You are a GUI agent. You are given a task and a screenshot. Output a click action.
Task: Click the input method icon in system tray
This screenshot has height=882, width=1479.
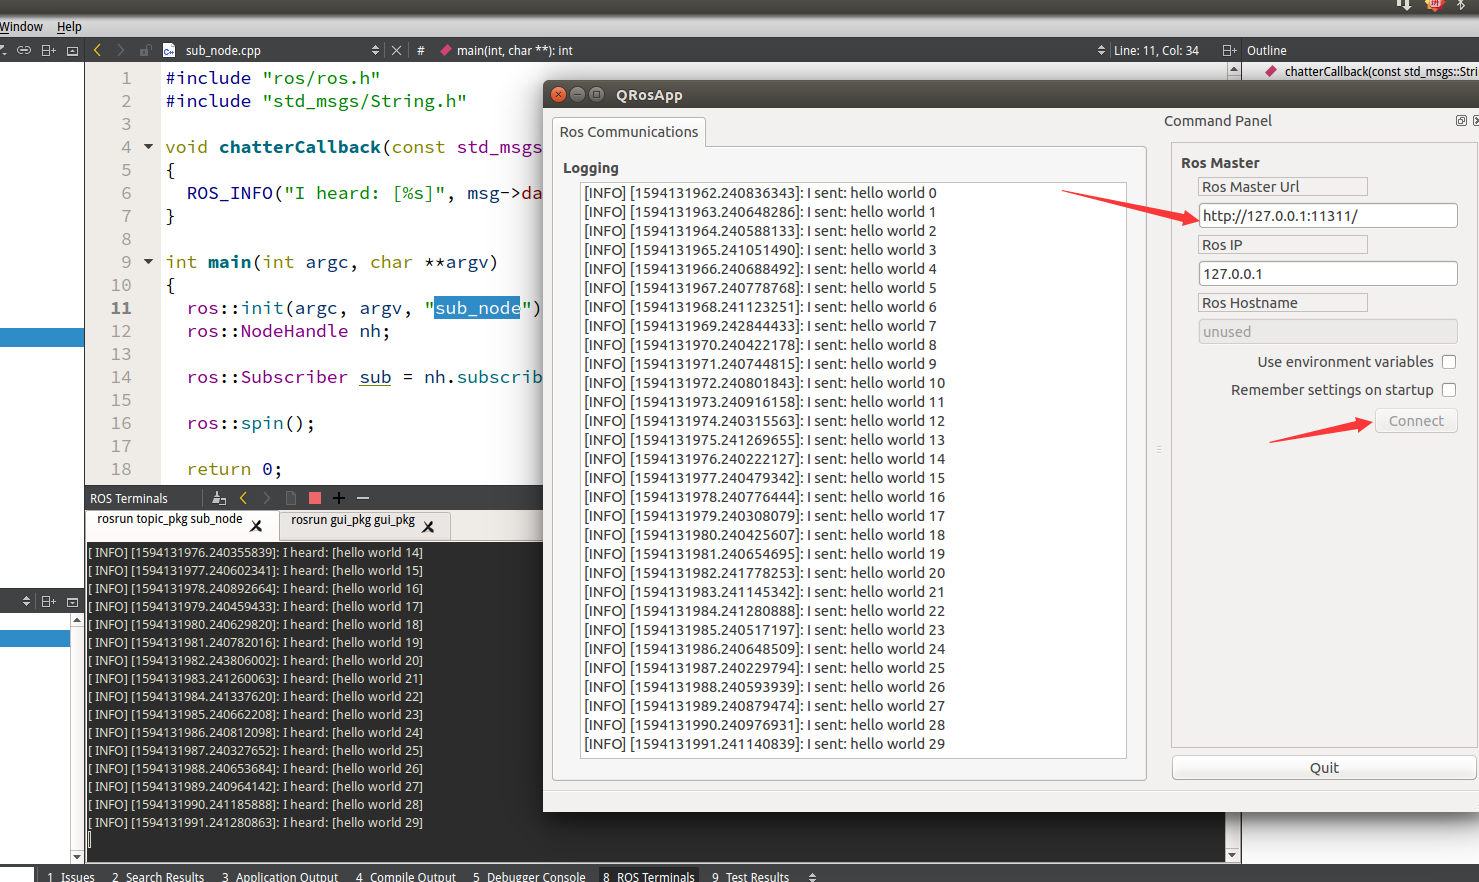tap(1435, 5)
